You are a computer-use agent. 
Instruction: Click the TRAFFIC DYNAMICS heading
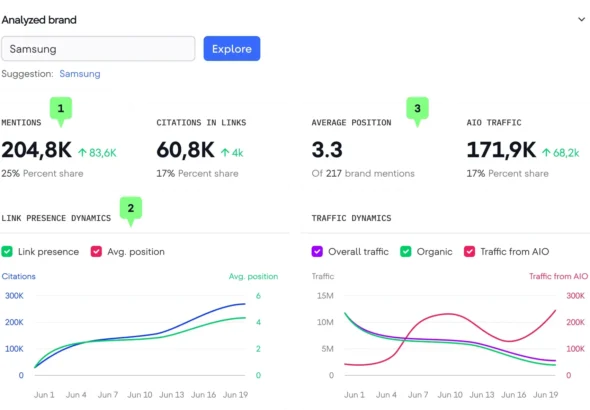click(x=351, y=218)
